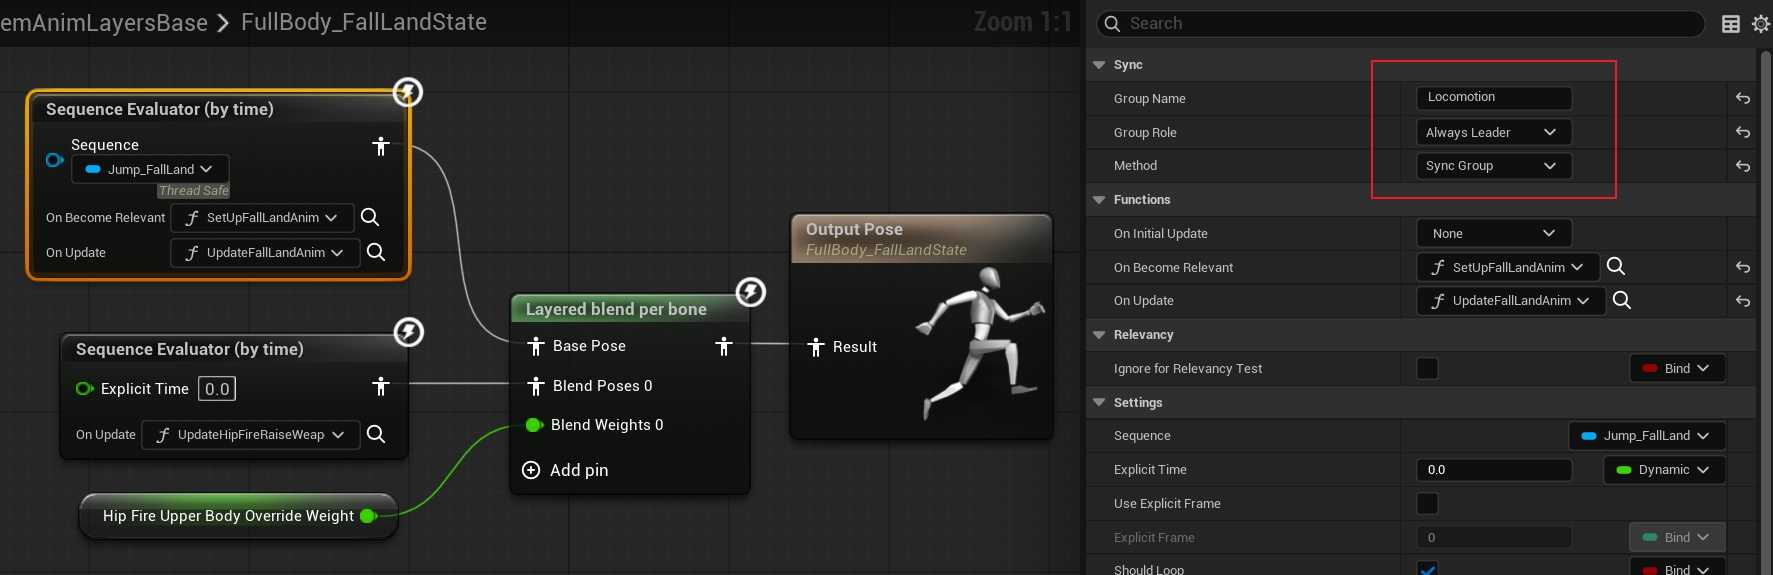Reset the Method property to default
The image size is (1773, 575).
pos(1743,166)
